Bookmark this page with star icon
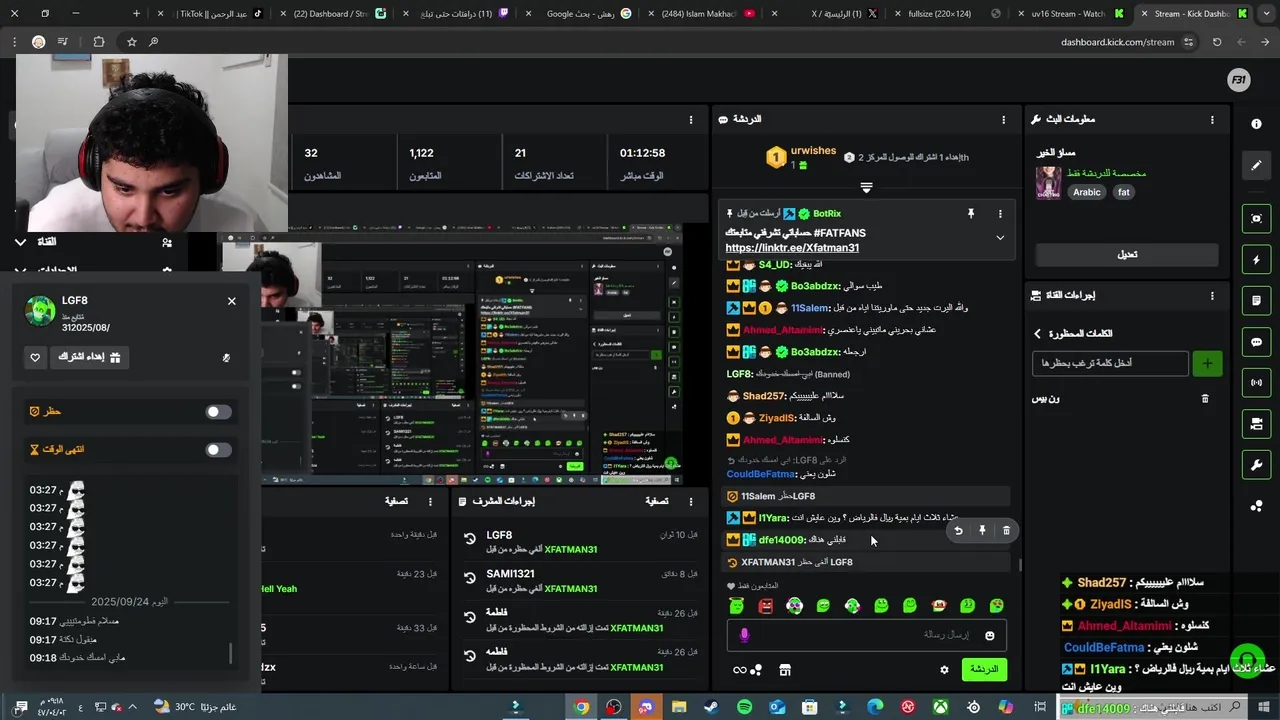1280x720 pixels. point(131,42)
